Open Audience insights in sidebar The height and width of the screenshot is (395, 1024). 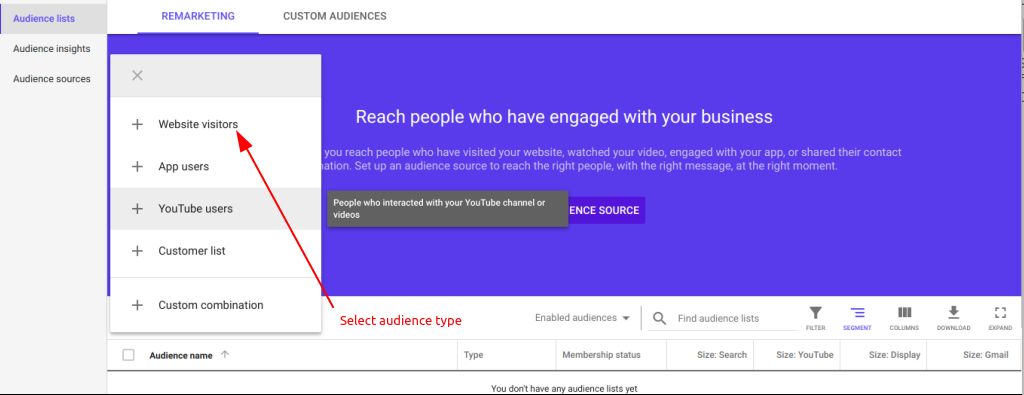coord(52,49)
